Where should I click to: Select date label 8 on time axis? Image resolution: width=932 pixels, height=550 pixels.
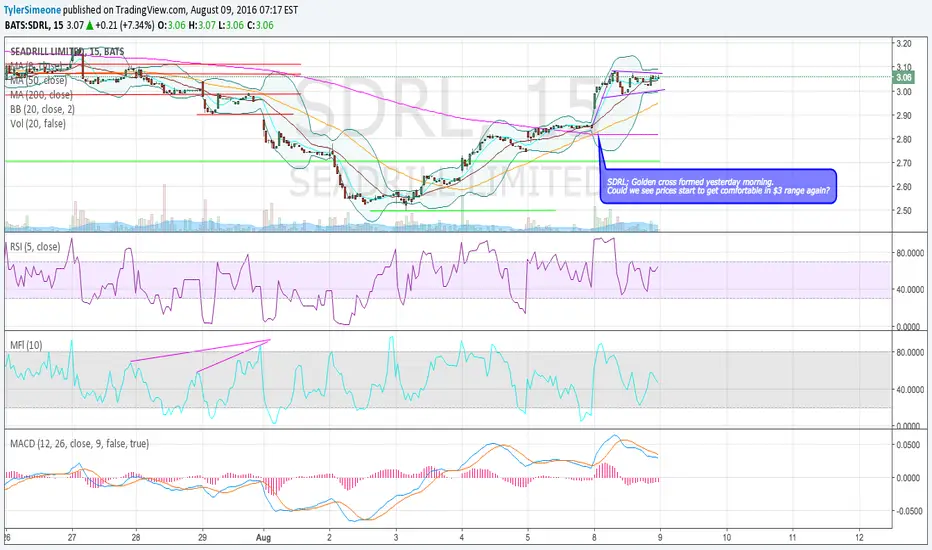pos(594,538)
